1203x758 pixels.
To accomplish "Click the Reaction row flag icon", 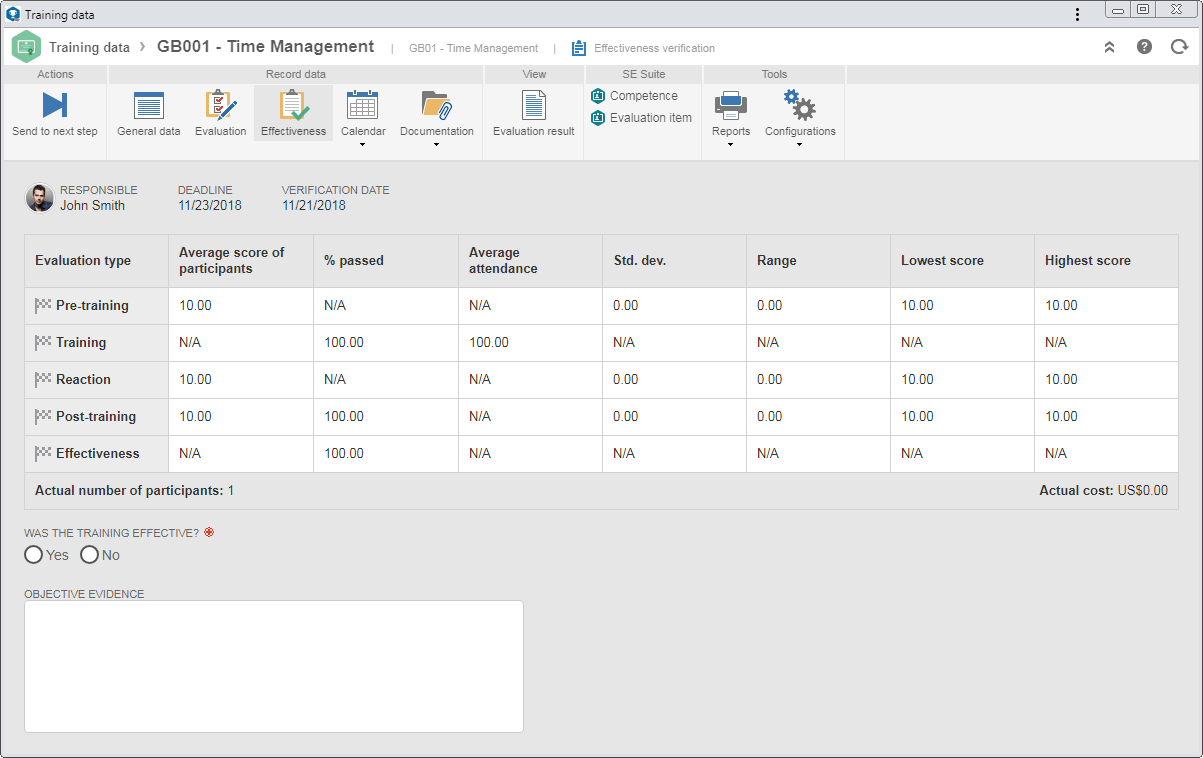I will 43,379.
